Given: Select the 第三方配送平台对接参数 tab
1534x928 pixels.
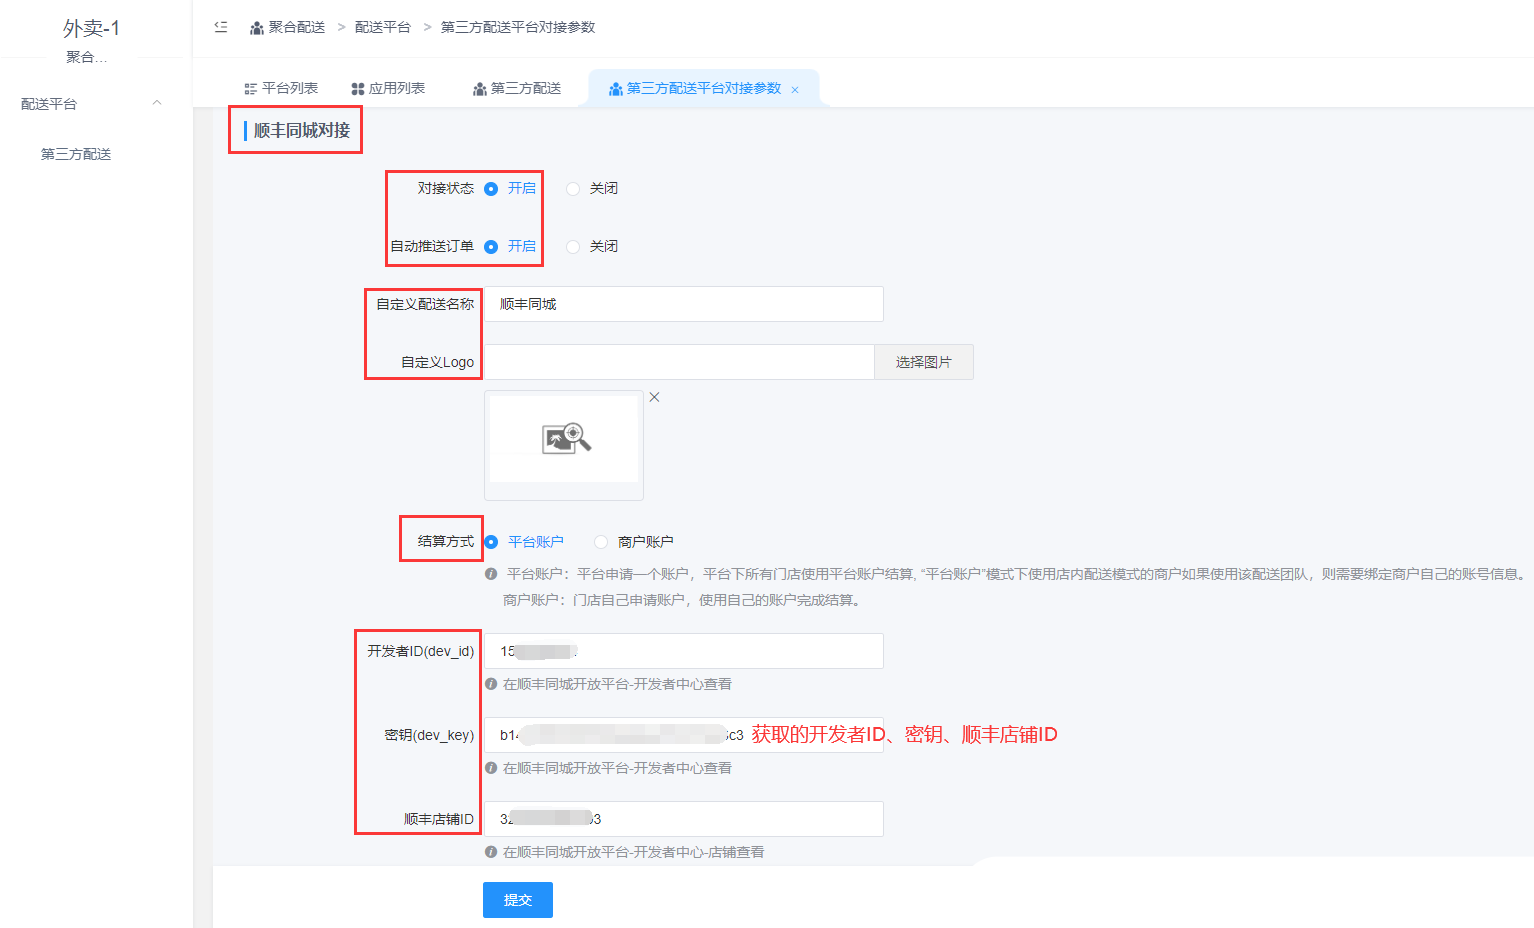Looking at the screenshot, I should [x=703, y=88].
